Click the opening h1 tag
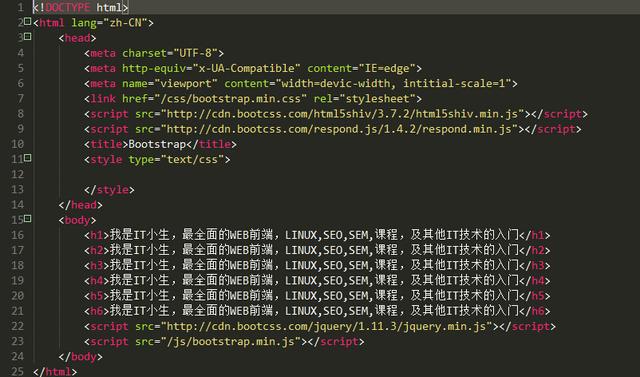 (97, 235)
